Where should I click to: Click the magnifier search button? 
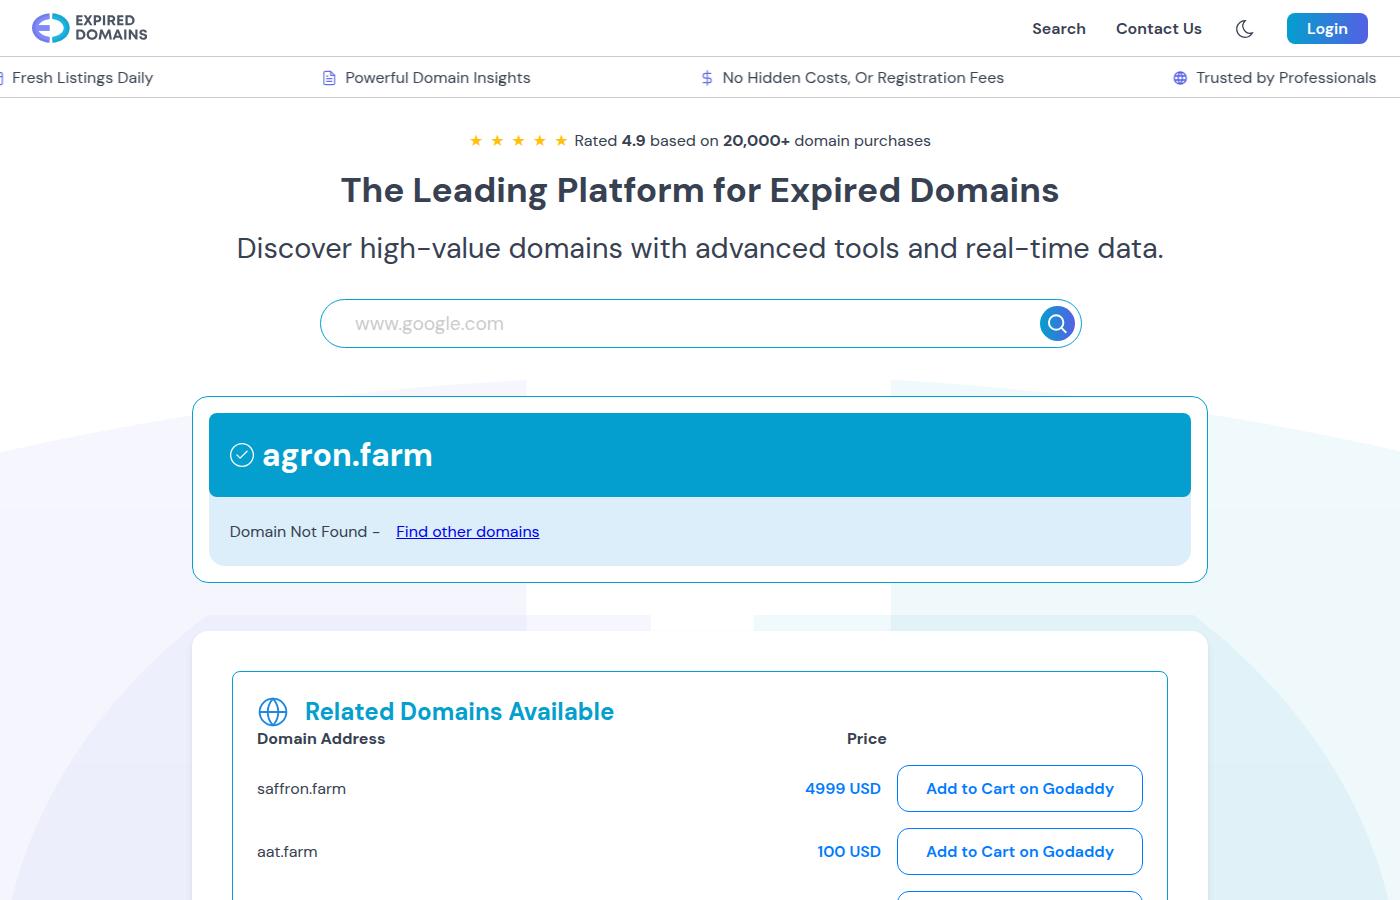(x=1057, y=324)
